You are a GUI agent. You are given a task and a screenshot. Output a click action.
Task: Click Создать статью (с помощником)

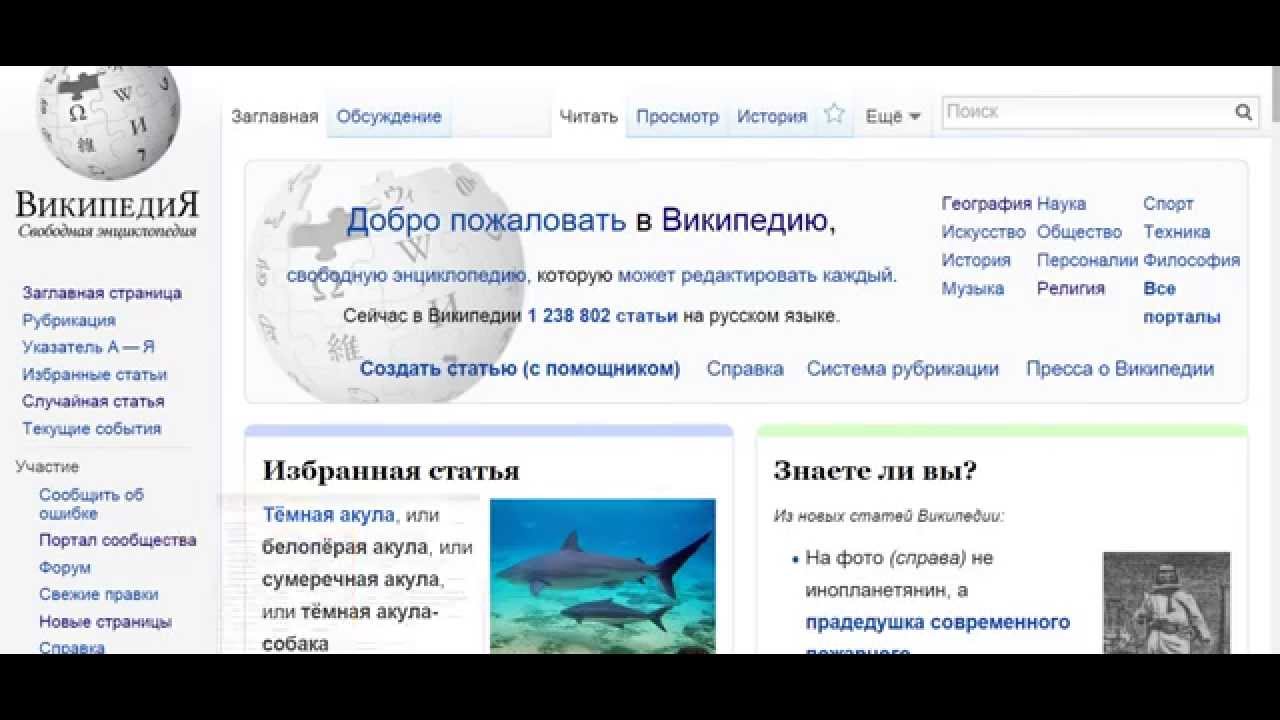pyautogui.click(x=520, y=368)
